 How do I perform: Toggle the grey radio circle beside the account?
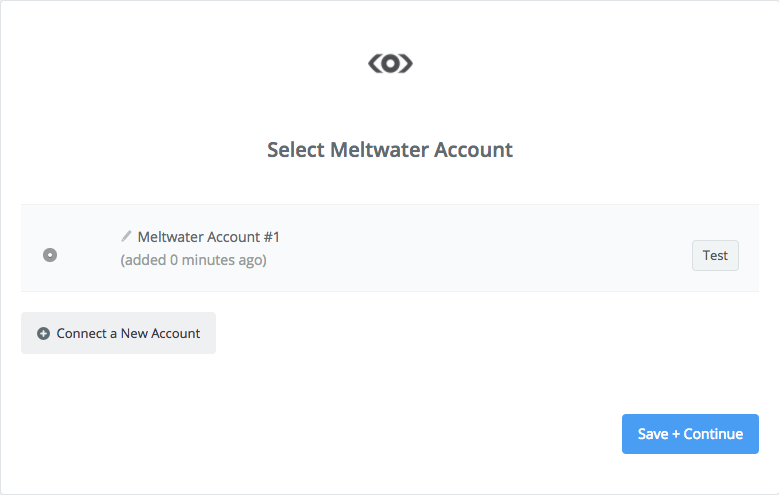(50, 255)
